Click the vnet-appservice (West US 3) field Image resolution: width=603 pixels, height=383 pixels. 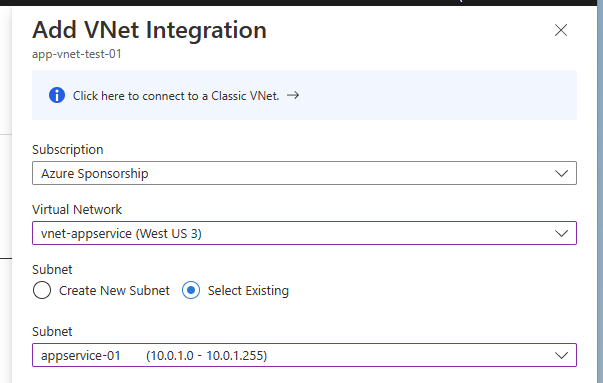(x=304, y=233)
